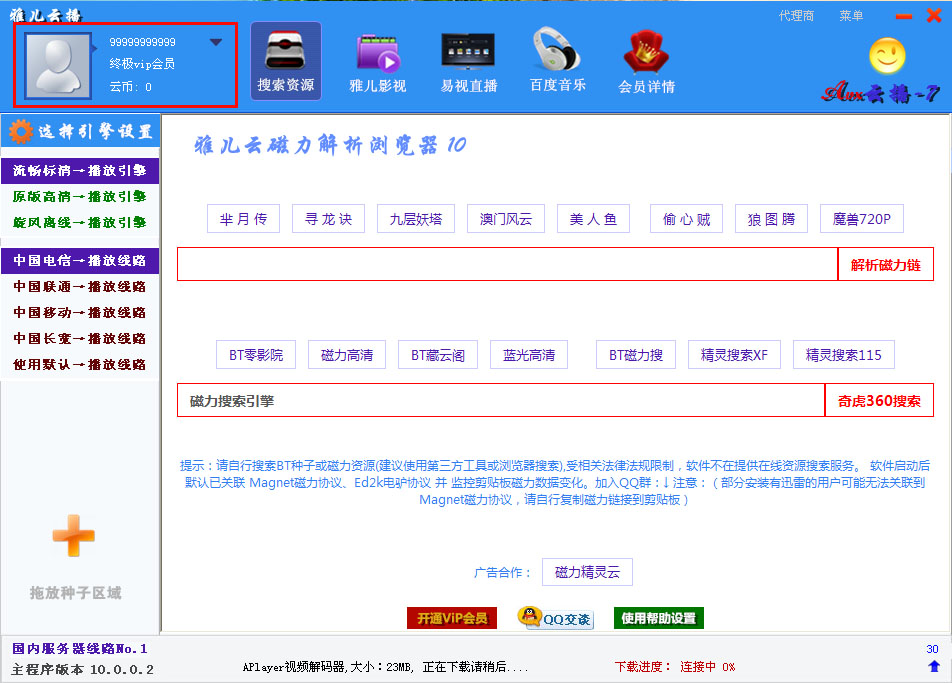Click the 拖放种子区域 drop zone label
The width and height of the screenshot is (952, 683).
point(75,593)
